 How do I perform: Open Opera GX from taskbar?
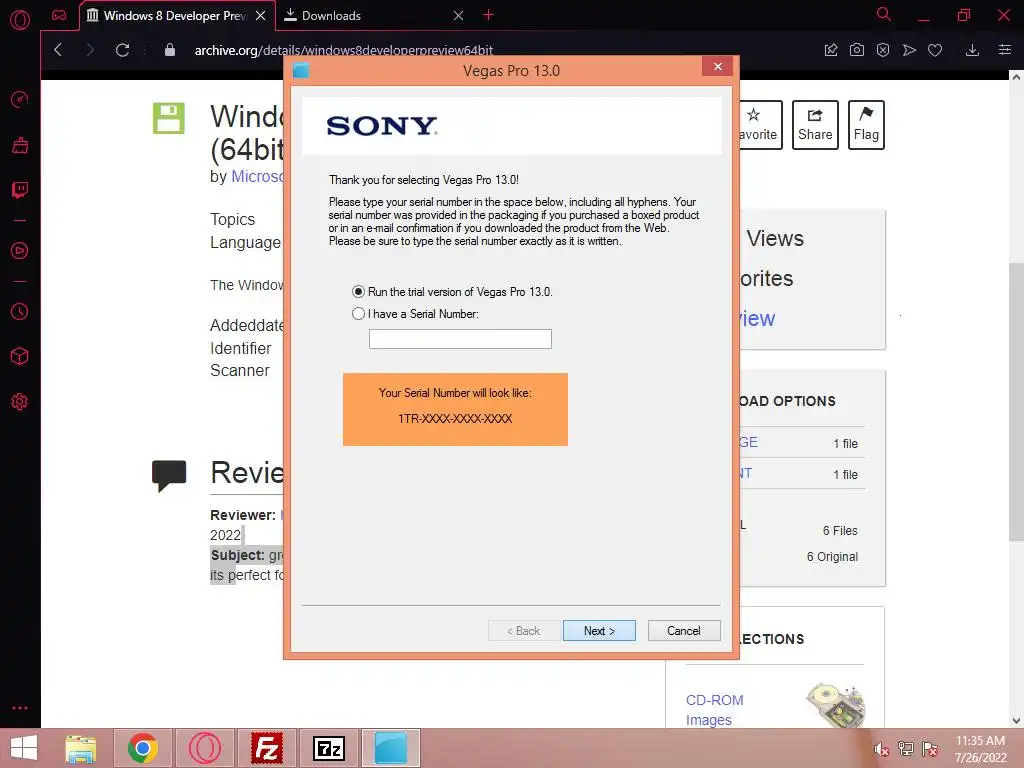click(205, 748)
